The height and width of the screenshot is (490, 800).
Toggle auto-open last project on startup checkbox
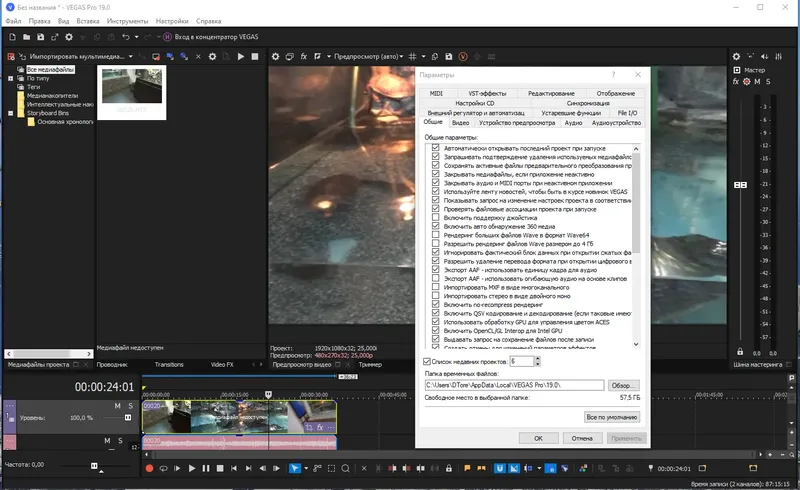(435, 147)
